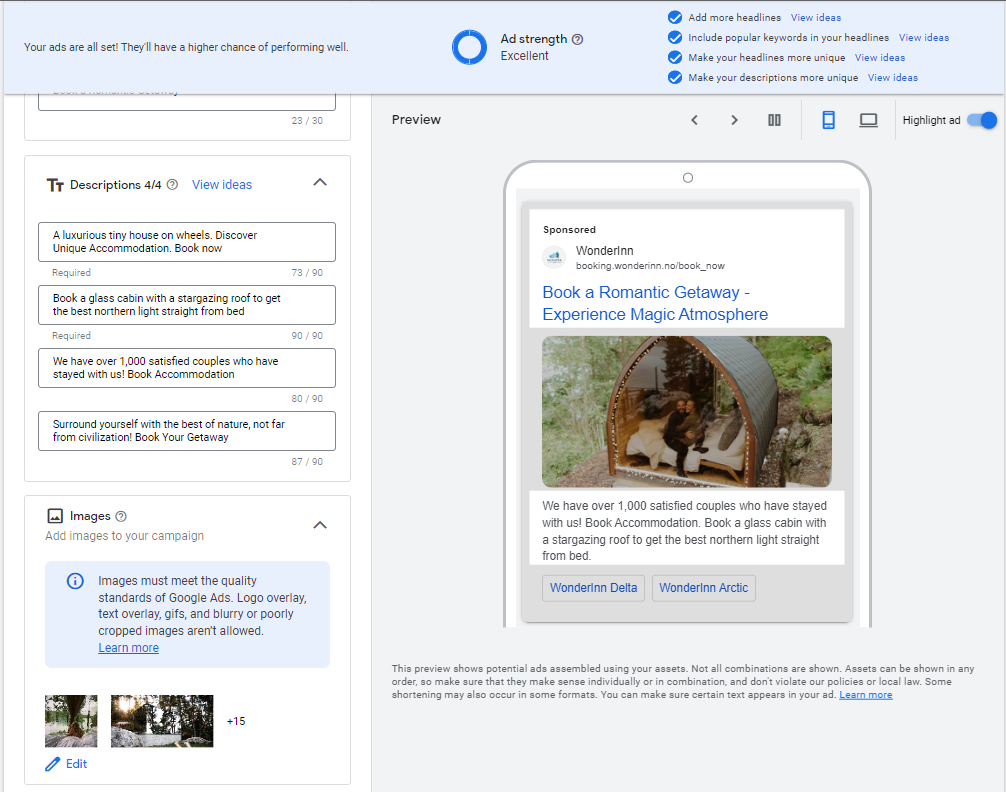Open Descriptions help question icon
Viewport: 1006px width, 792px height.
point(172,185)
